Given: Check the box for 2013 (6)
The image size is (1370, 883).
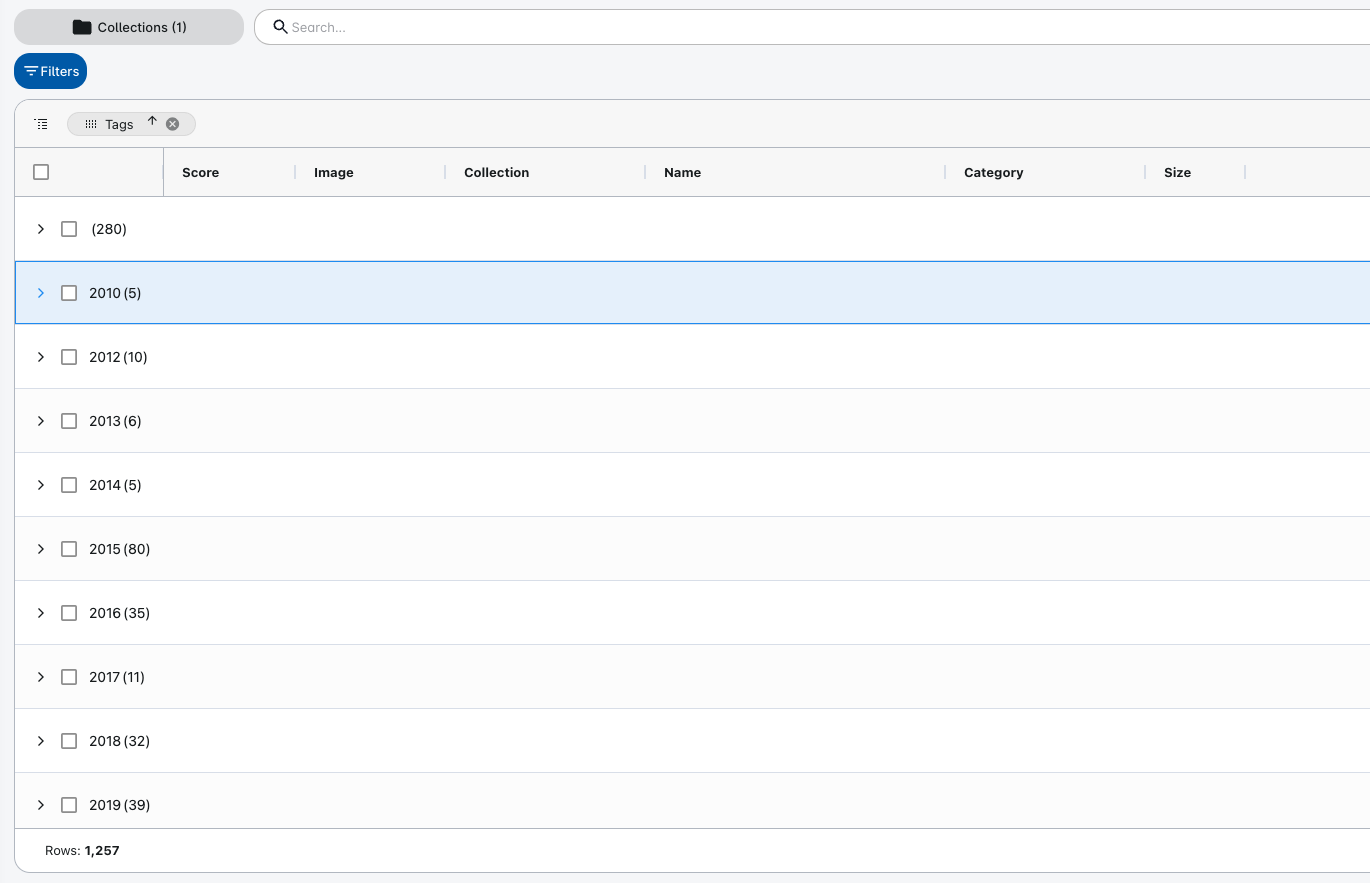Looking at the screenshot, I should pos(69,421).
